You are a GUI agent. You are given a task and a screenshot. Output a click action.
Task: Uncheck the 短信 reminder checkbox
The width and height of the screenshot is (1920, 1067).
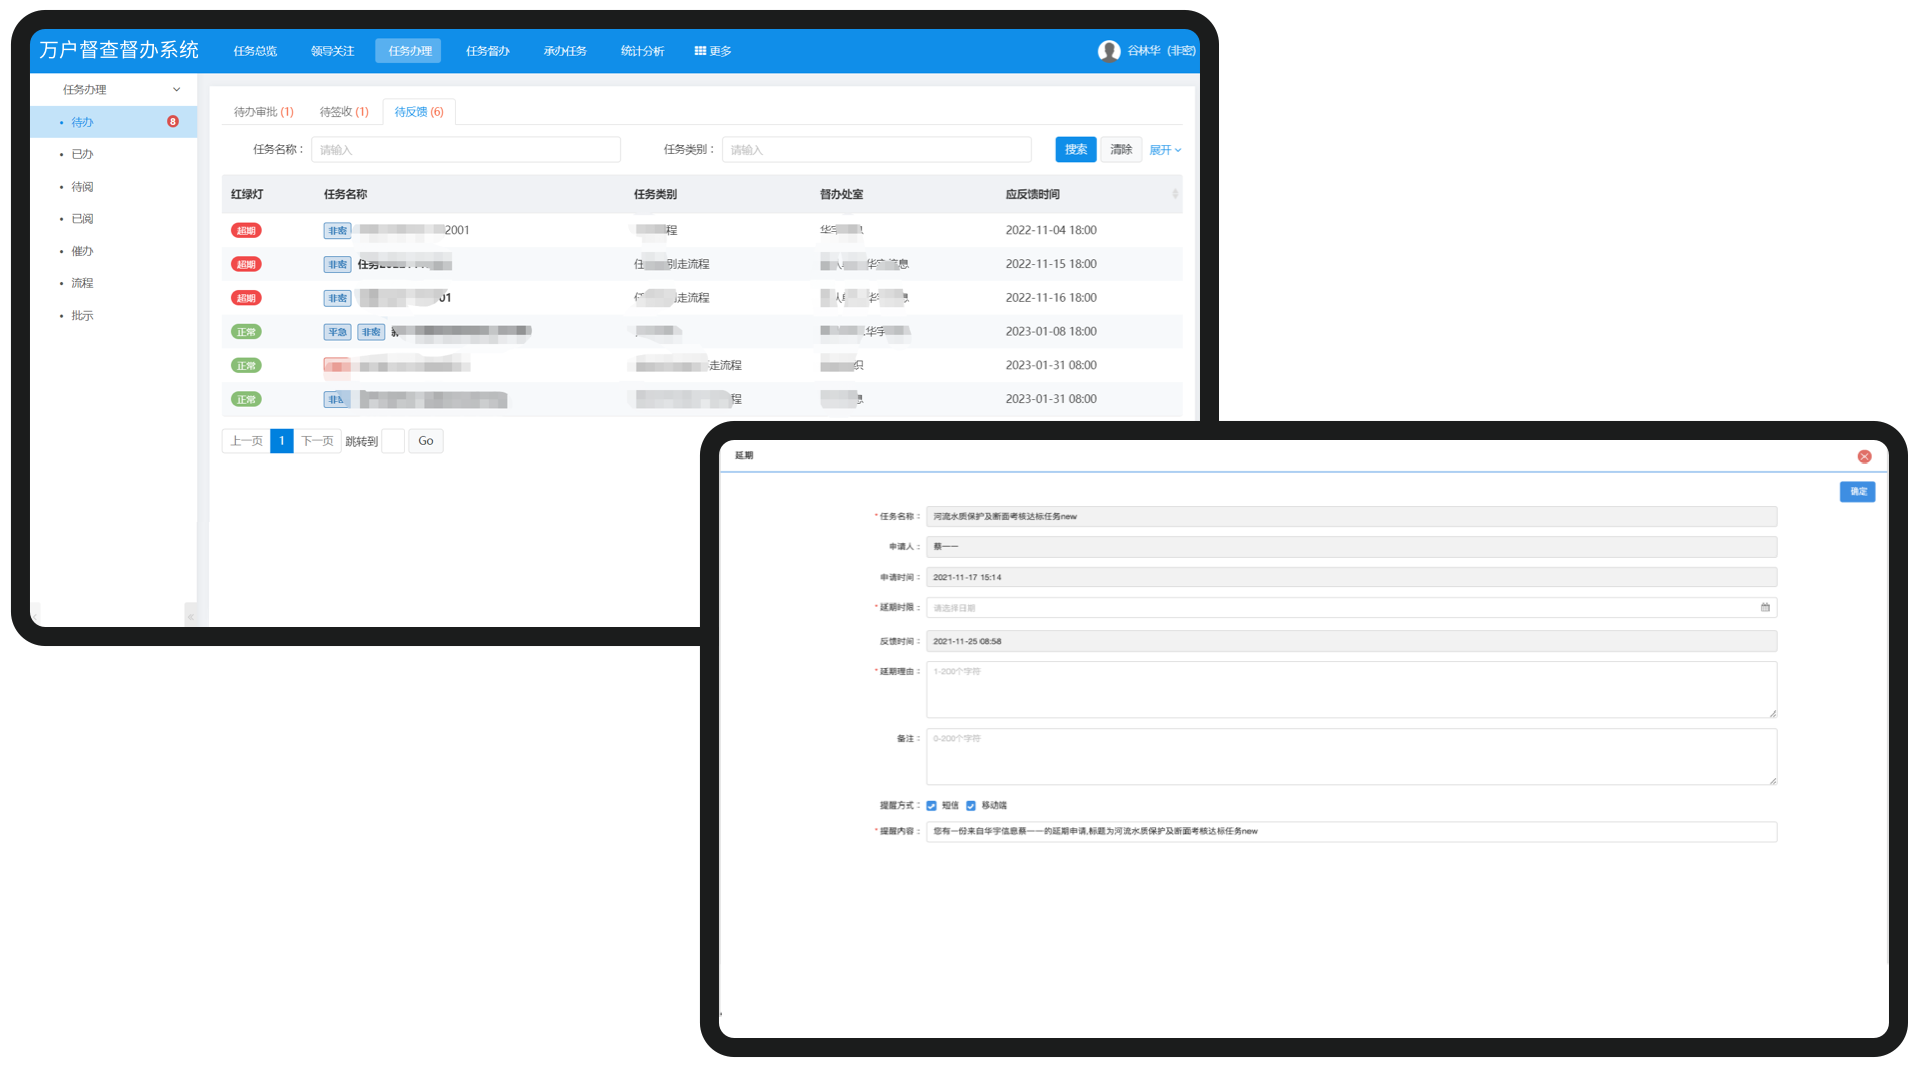[931, 806]
